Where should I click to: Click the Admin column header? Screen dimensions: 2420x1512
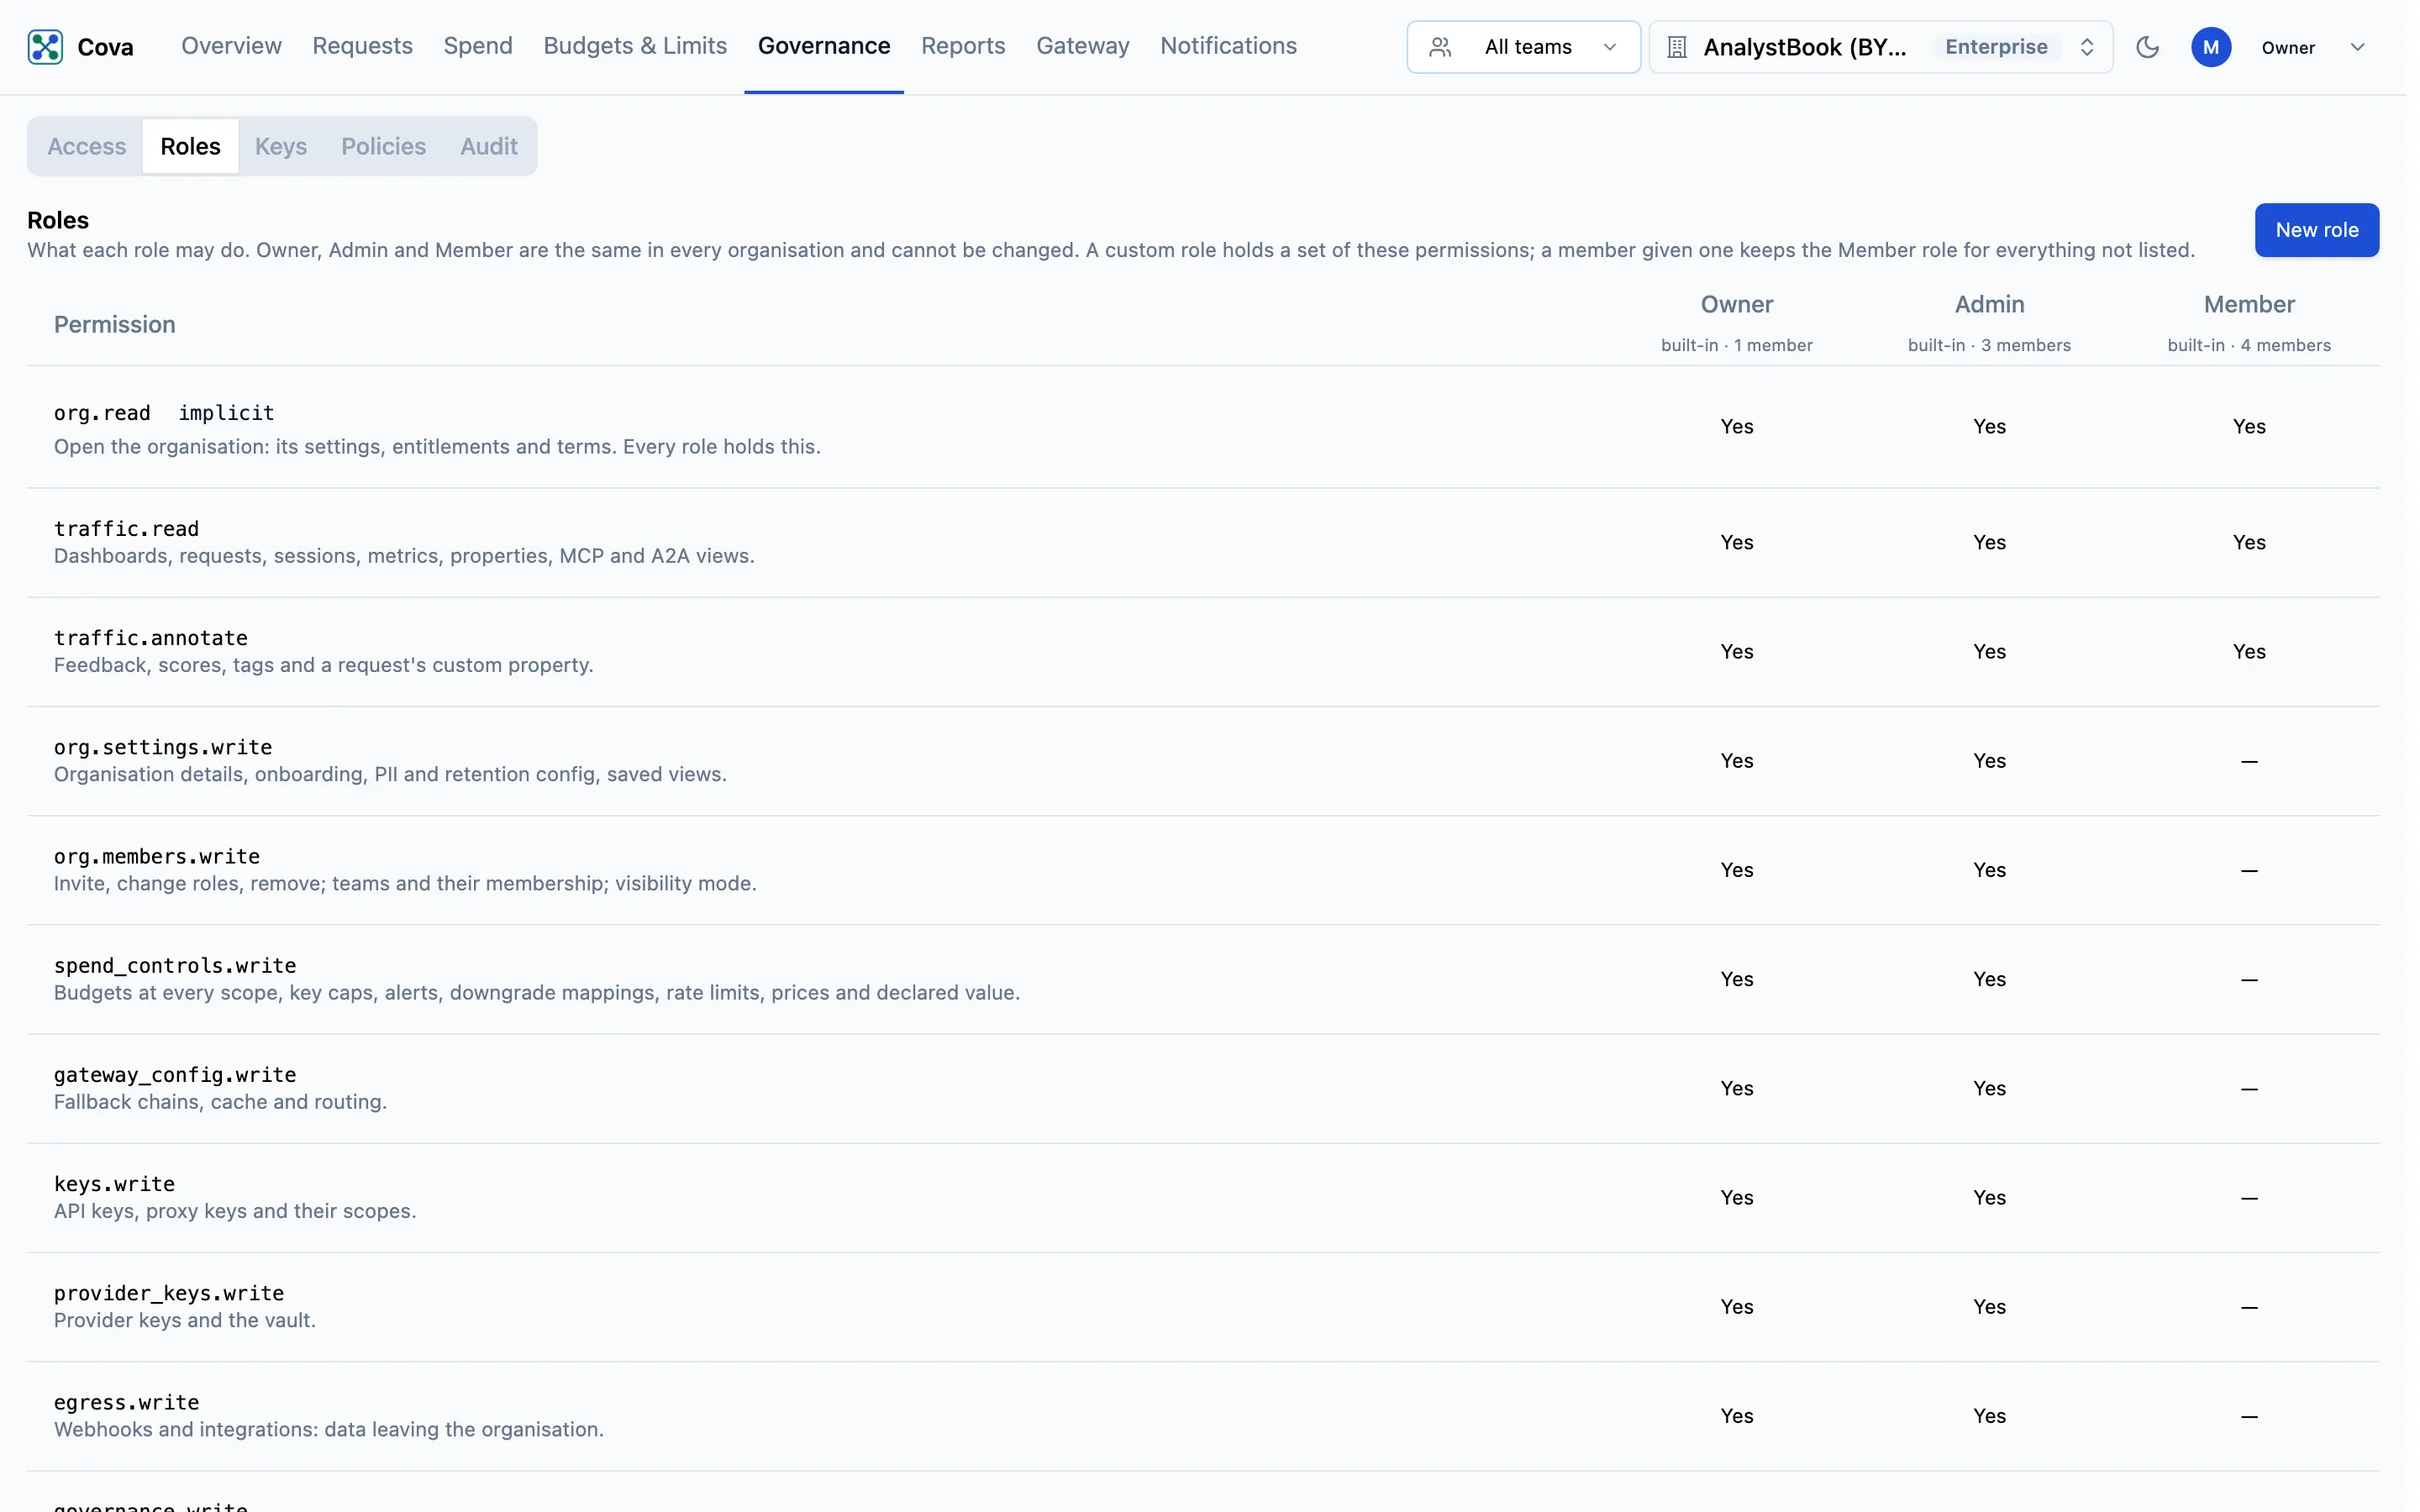tap(1989, 304)
